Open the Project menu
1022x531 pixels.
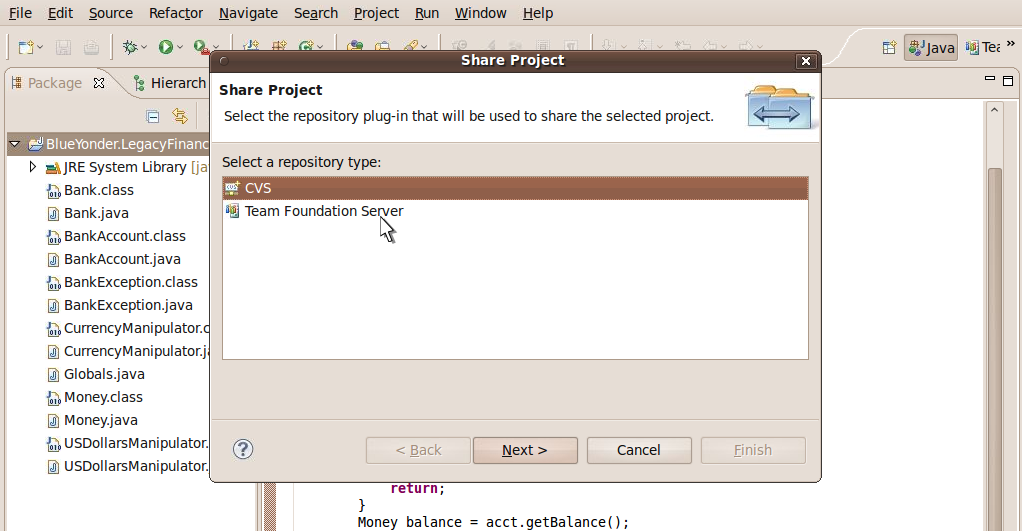pyautogui.click(x=376, y=13)
